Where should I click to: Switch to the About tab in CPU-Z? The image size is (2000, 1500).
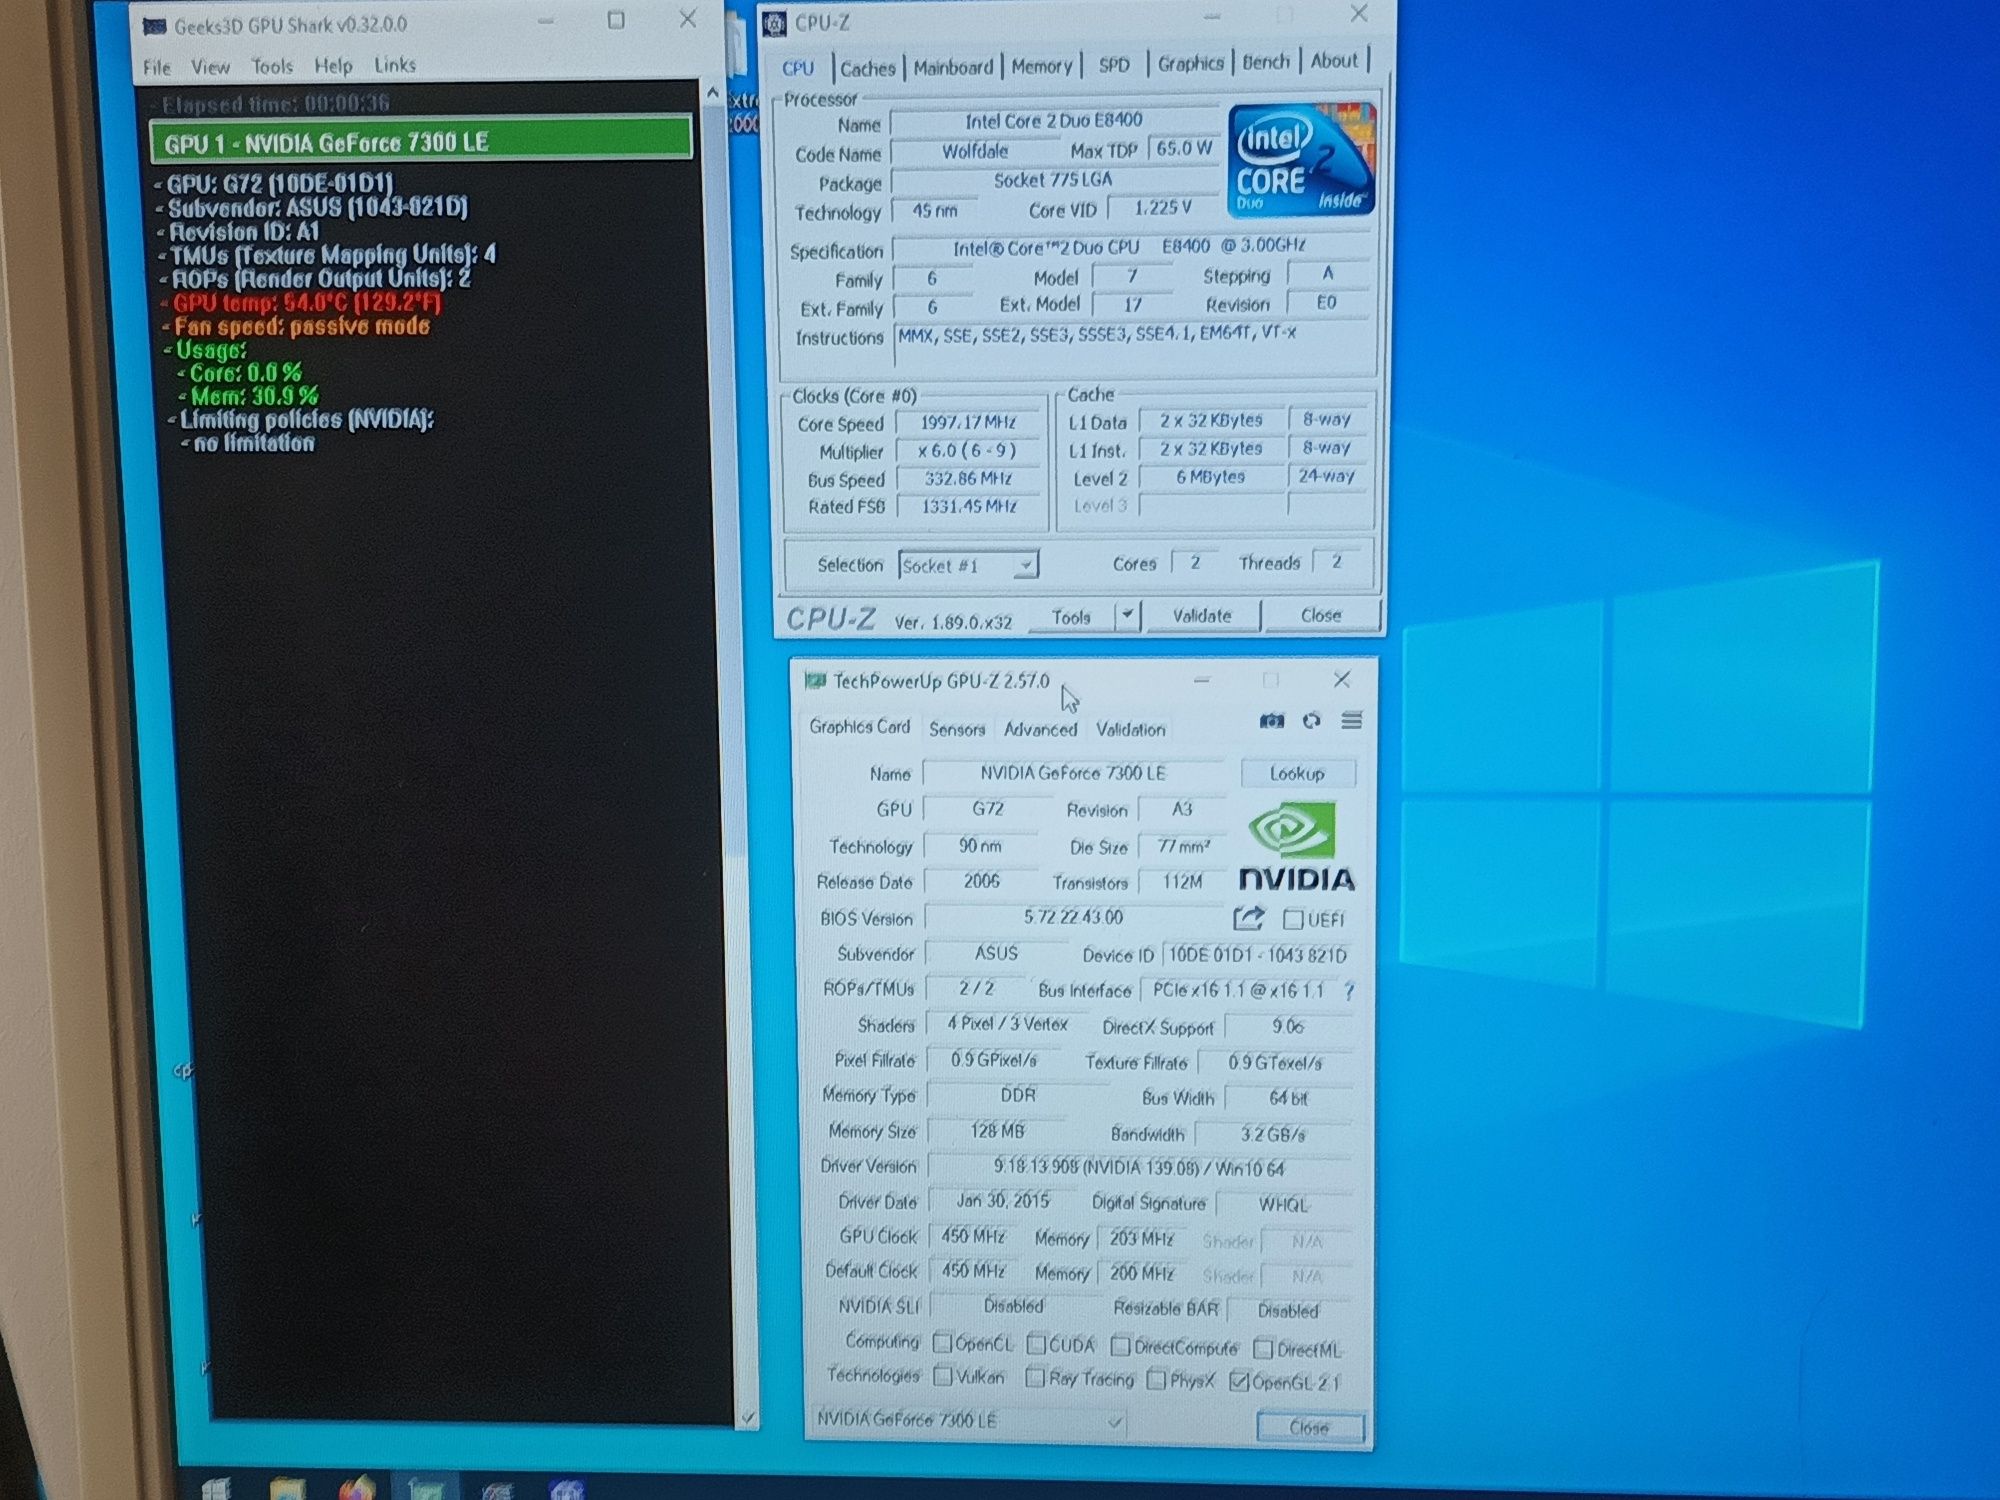[x=1334, y=61]
